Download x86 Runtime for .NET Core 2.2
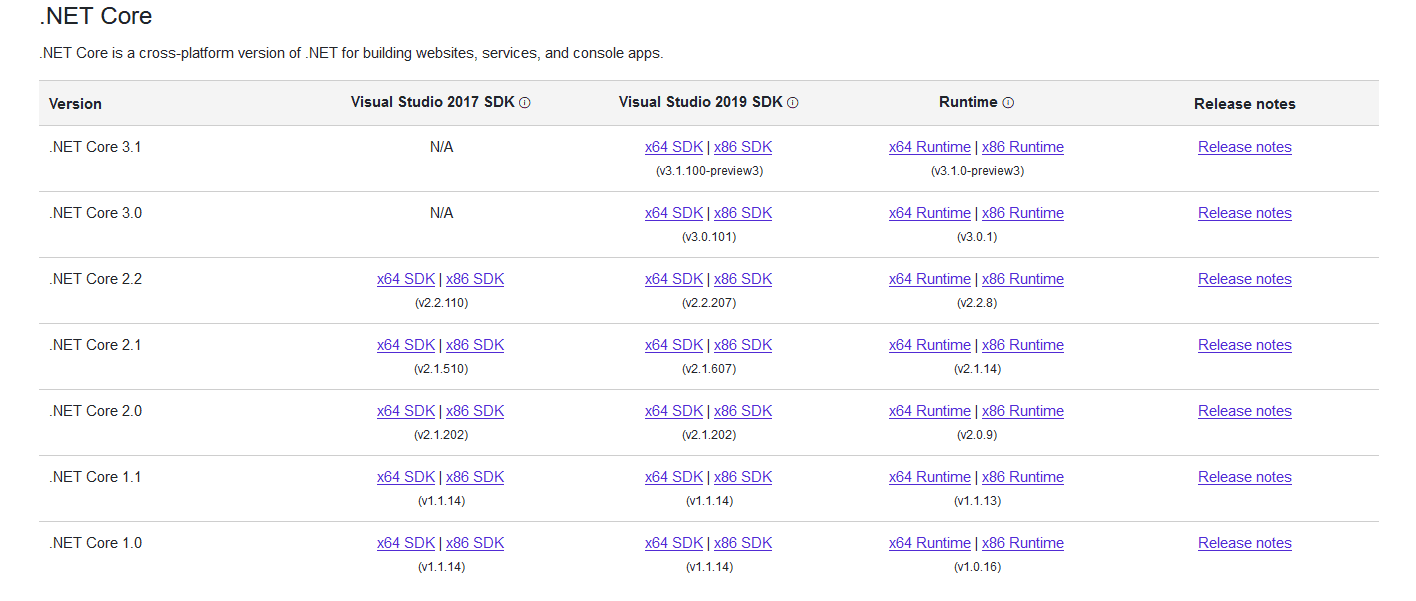The height and width of the screenshot is (601, 1416). tap(1022, 279)
